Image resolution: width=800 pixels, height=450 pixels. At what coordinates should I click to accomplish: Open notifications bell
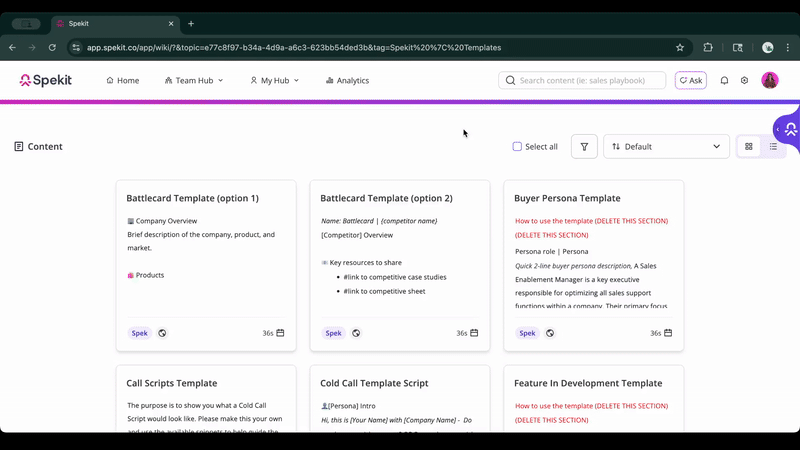tap(724, 80)
